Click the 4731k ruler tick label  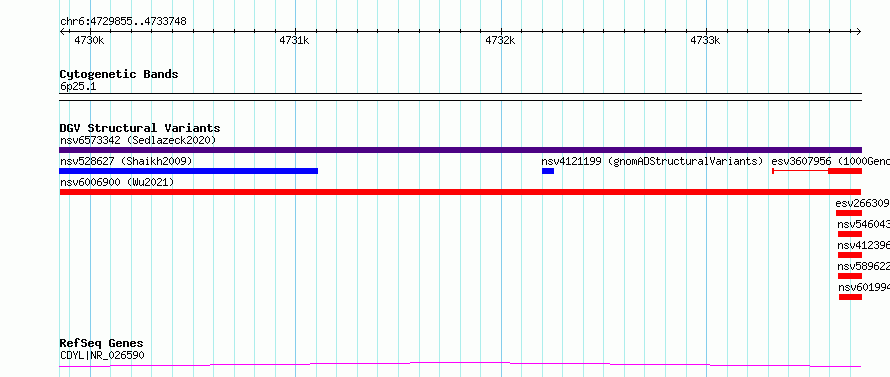click(x=294, y=40)
